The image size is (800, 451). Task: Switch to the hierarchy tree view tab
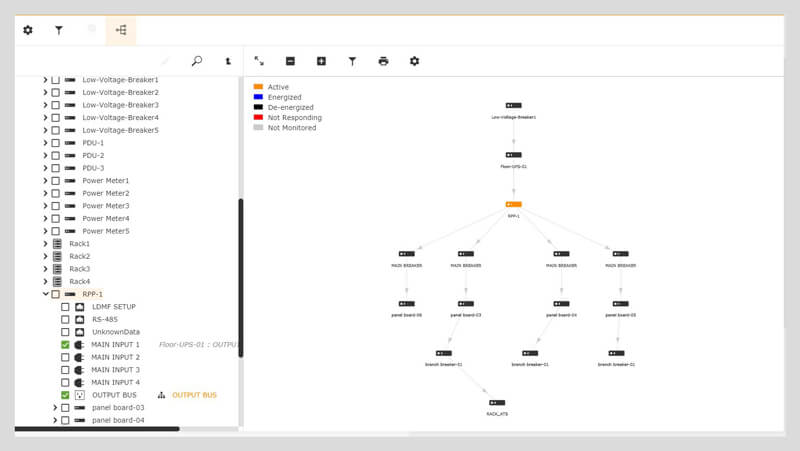(x=121, y=30)
